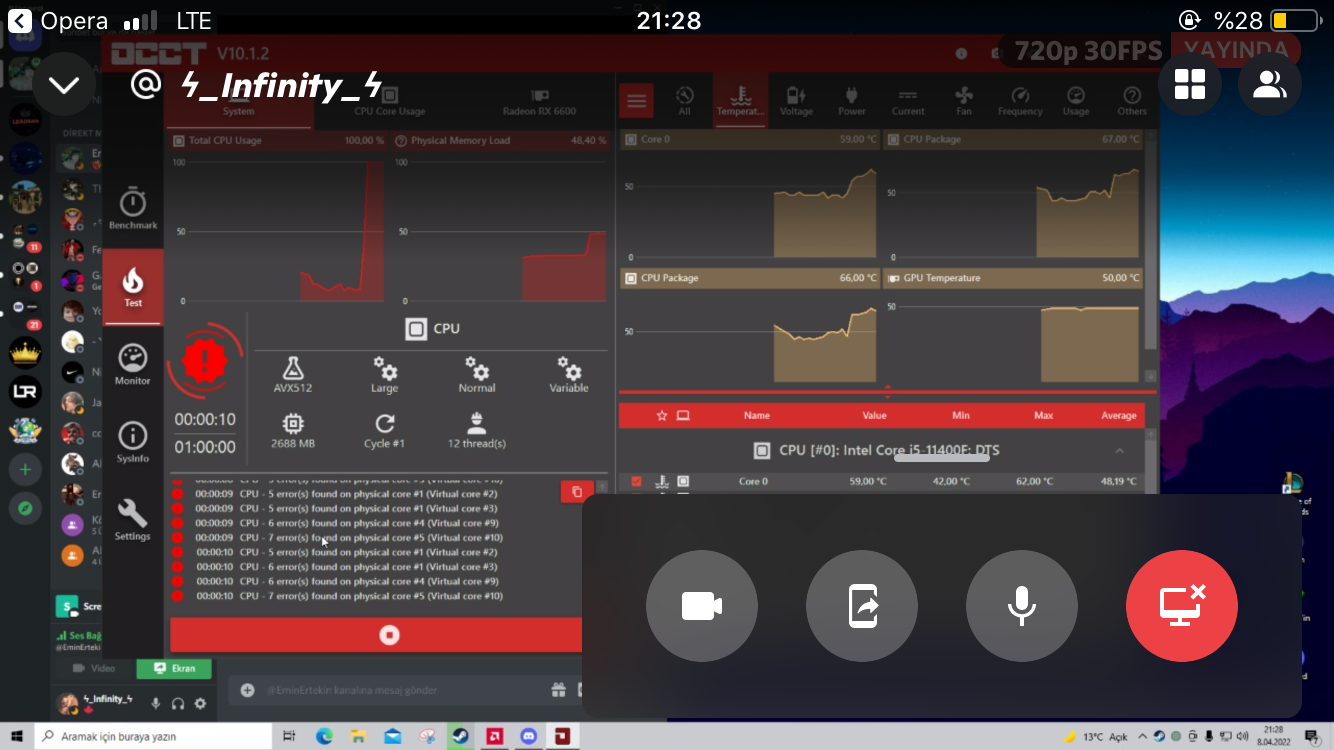Click the Discord Ekran screen share button

175,668
